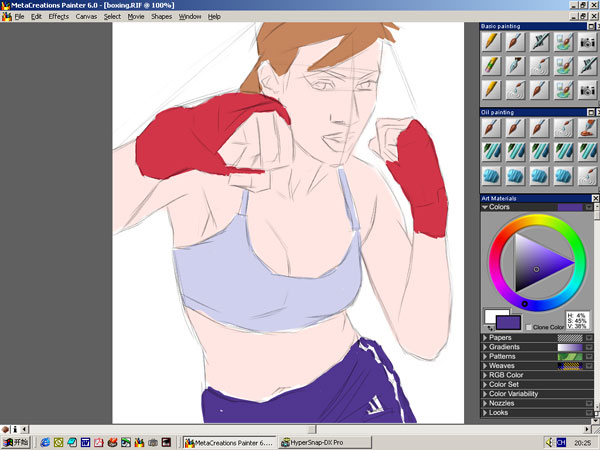The width and height of the screenshot is (600, 450).
Task: Select the purple primary color swatch
Action: coord(508,322)
